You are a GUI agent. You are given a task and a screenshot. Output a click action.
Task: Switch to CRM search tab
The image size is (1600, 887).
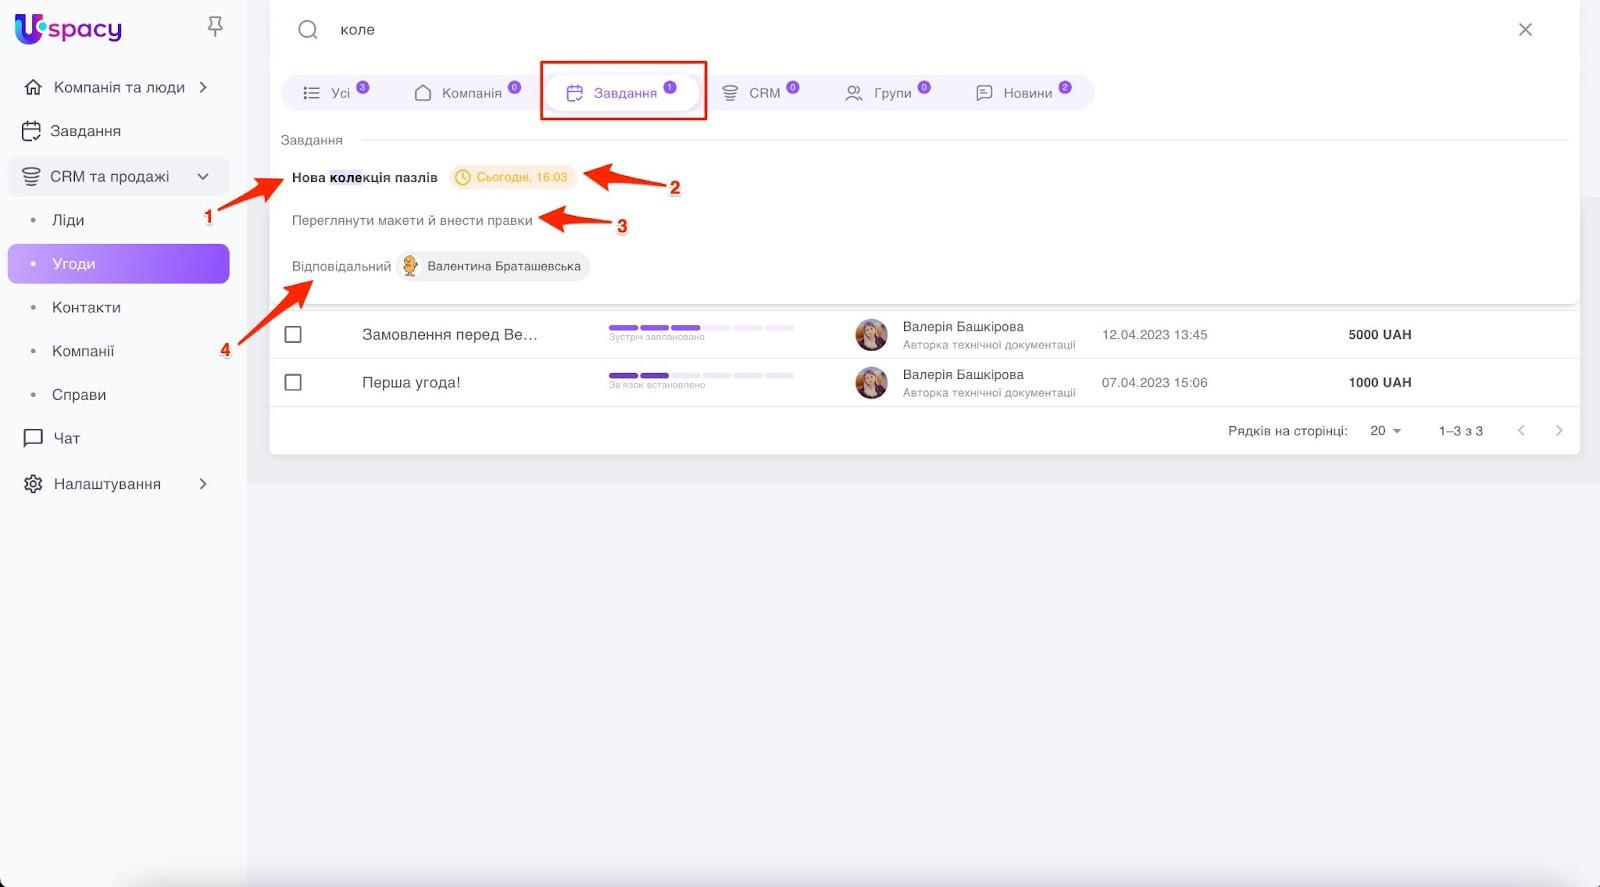coord(760,93)
